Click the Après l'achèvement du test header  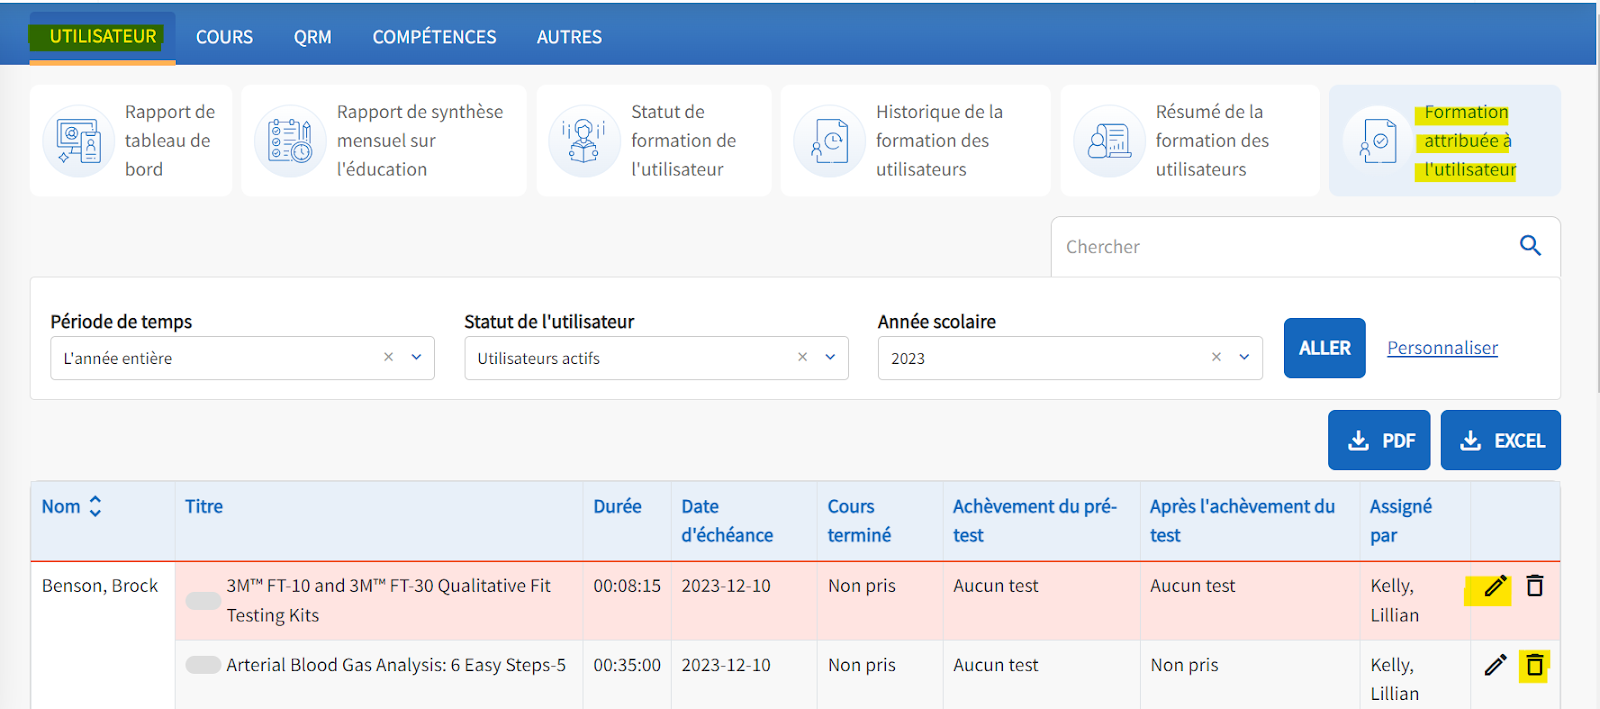pyautogui.click(x=1242, y=521)
